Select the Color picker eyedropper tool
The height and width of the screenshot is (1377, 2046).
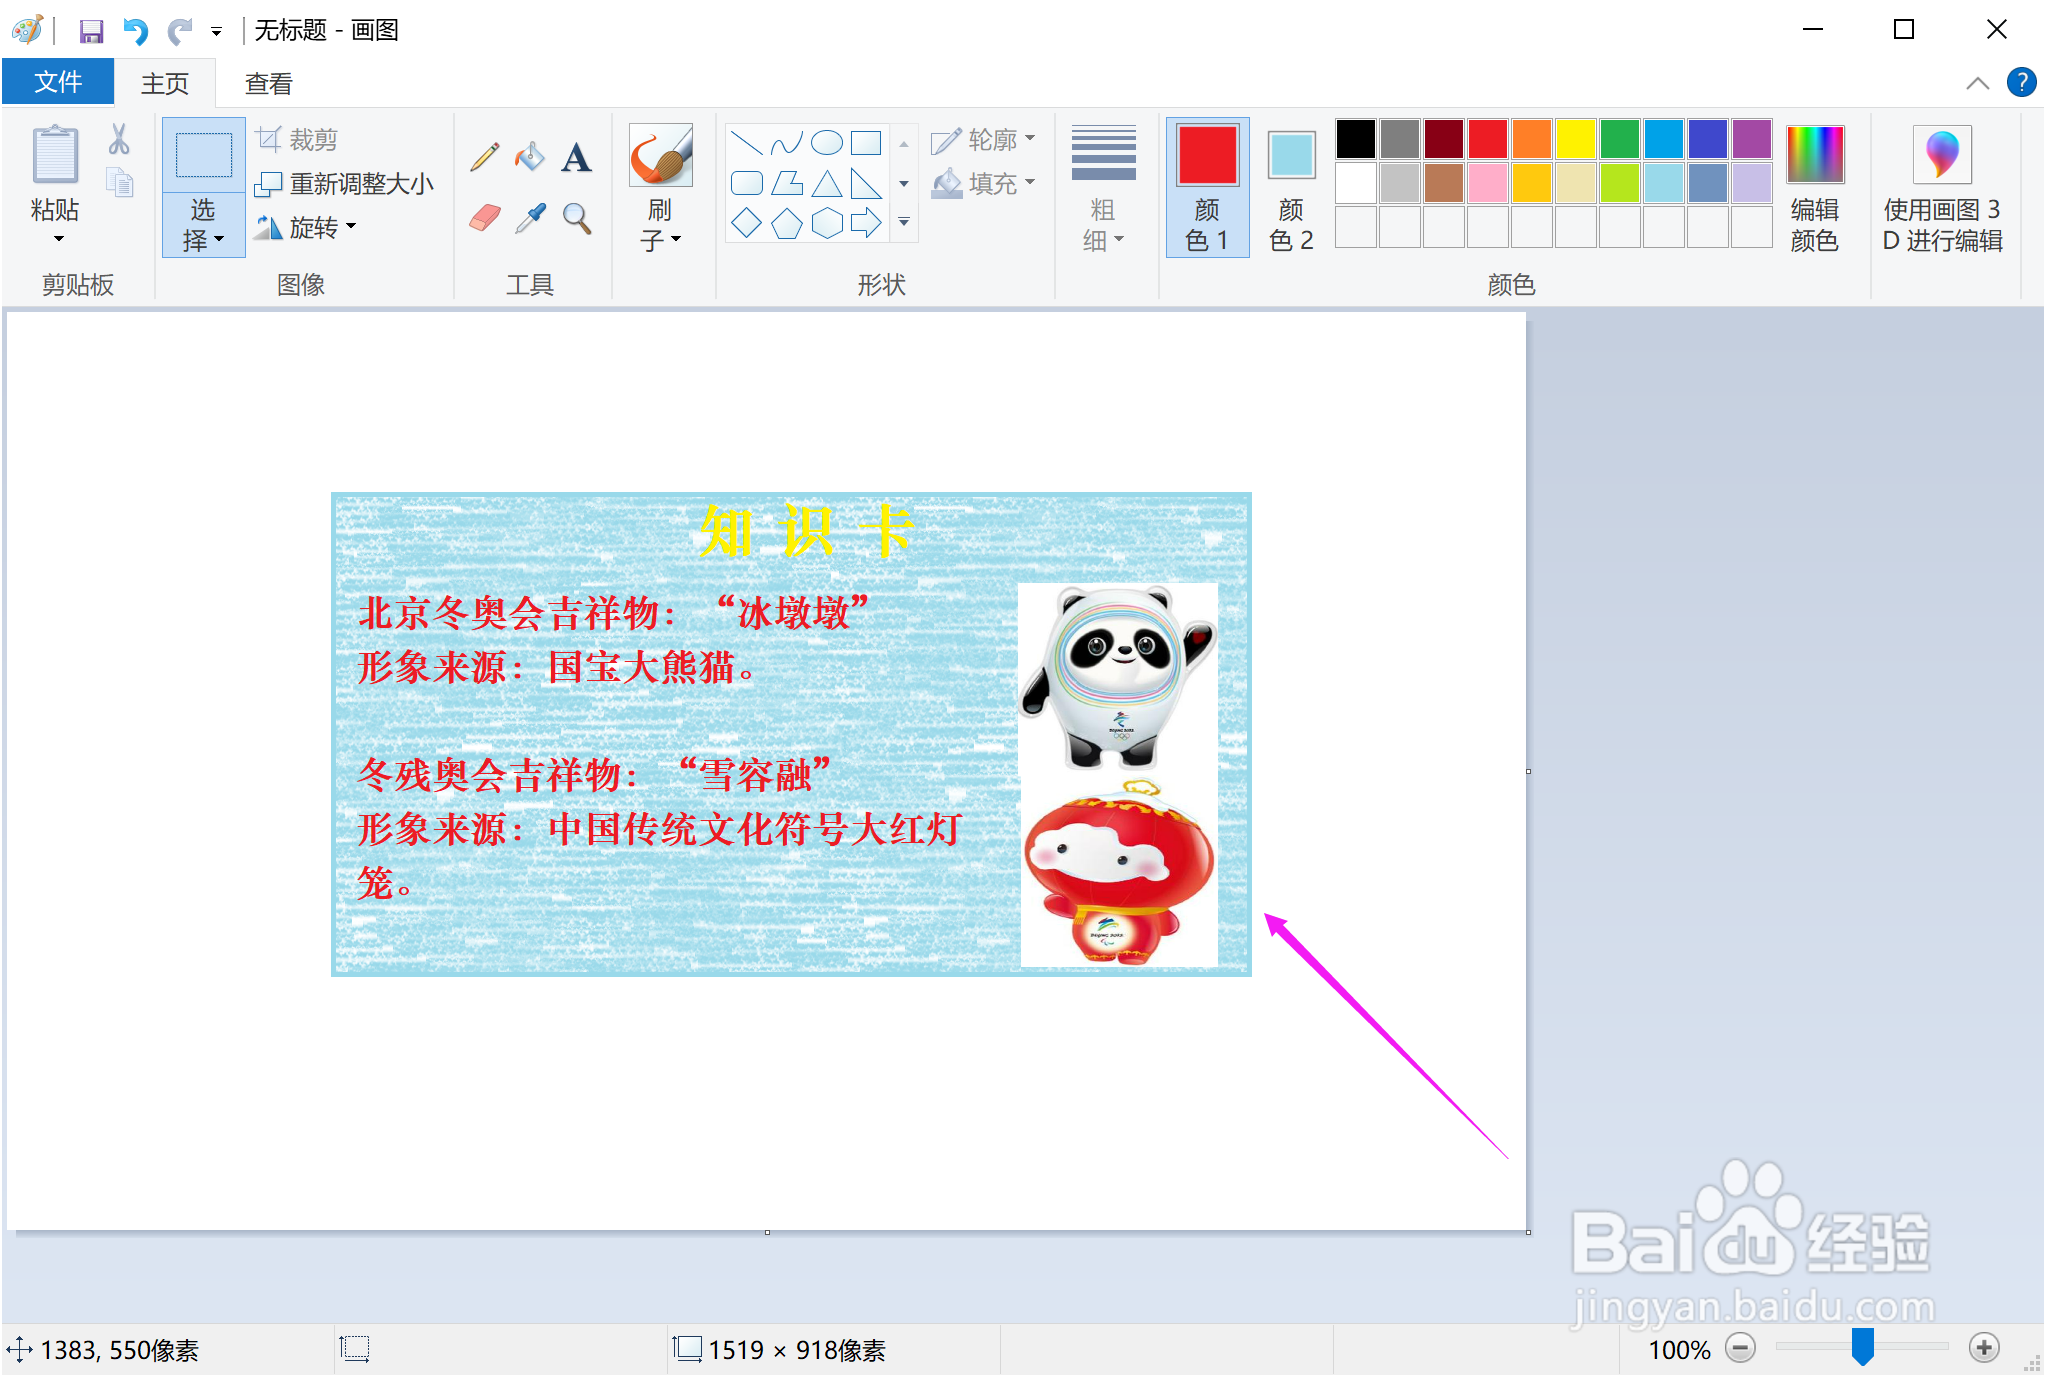pos(530,217)
